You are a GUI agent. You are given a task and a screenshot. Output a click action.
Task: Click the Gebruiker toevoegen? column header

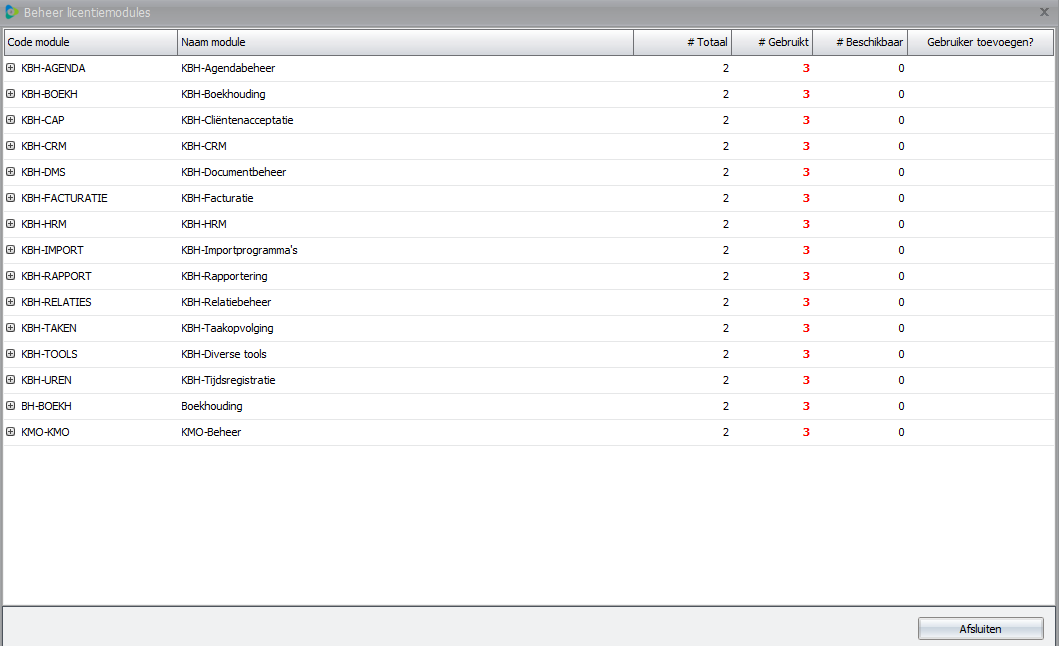(x=980, y=42)
